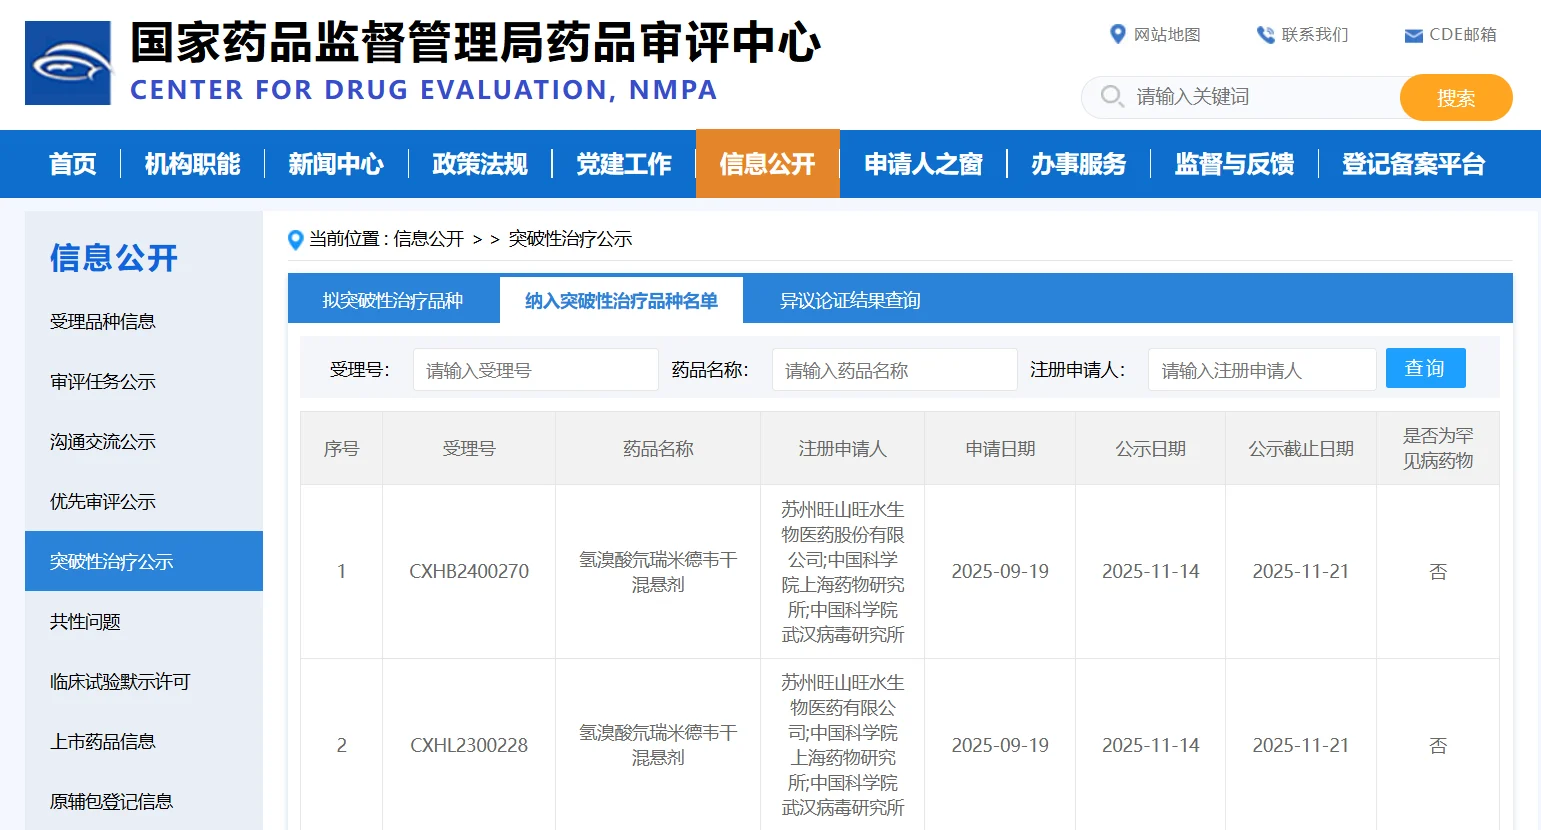Screen dimensions: 1541x830
Task: Click the site map pin icon
Action: (1118, 34)
